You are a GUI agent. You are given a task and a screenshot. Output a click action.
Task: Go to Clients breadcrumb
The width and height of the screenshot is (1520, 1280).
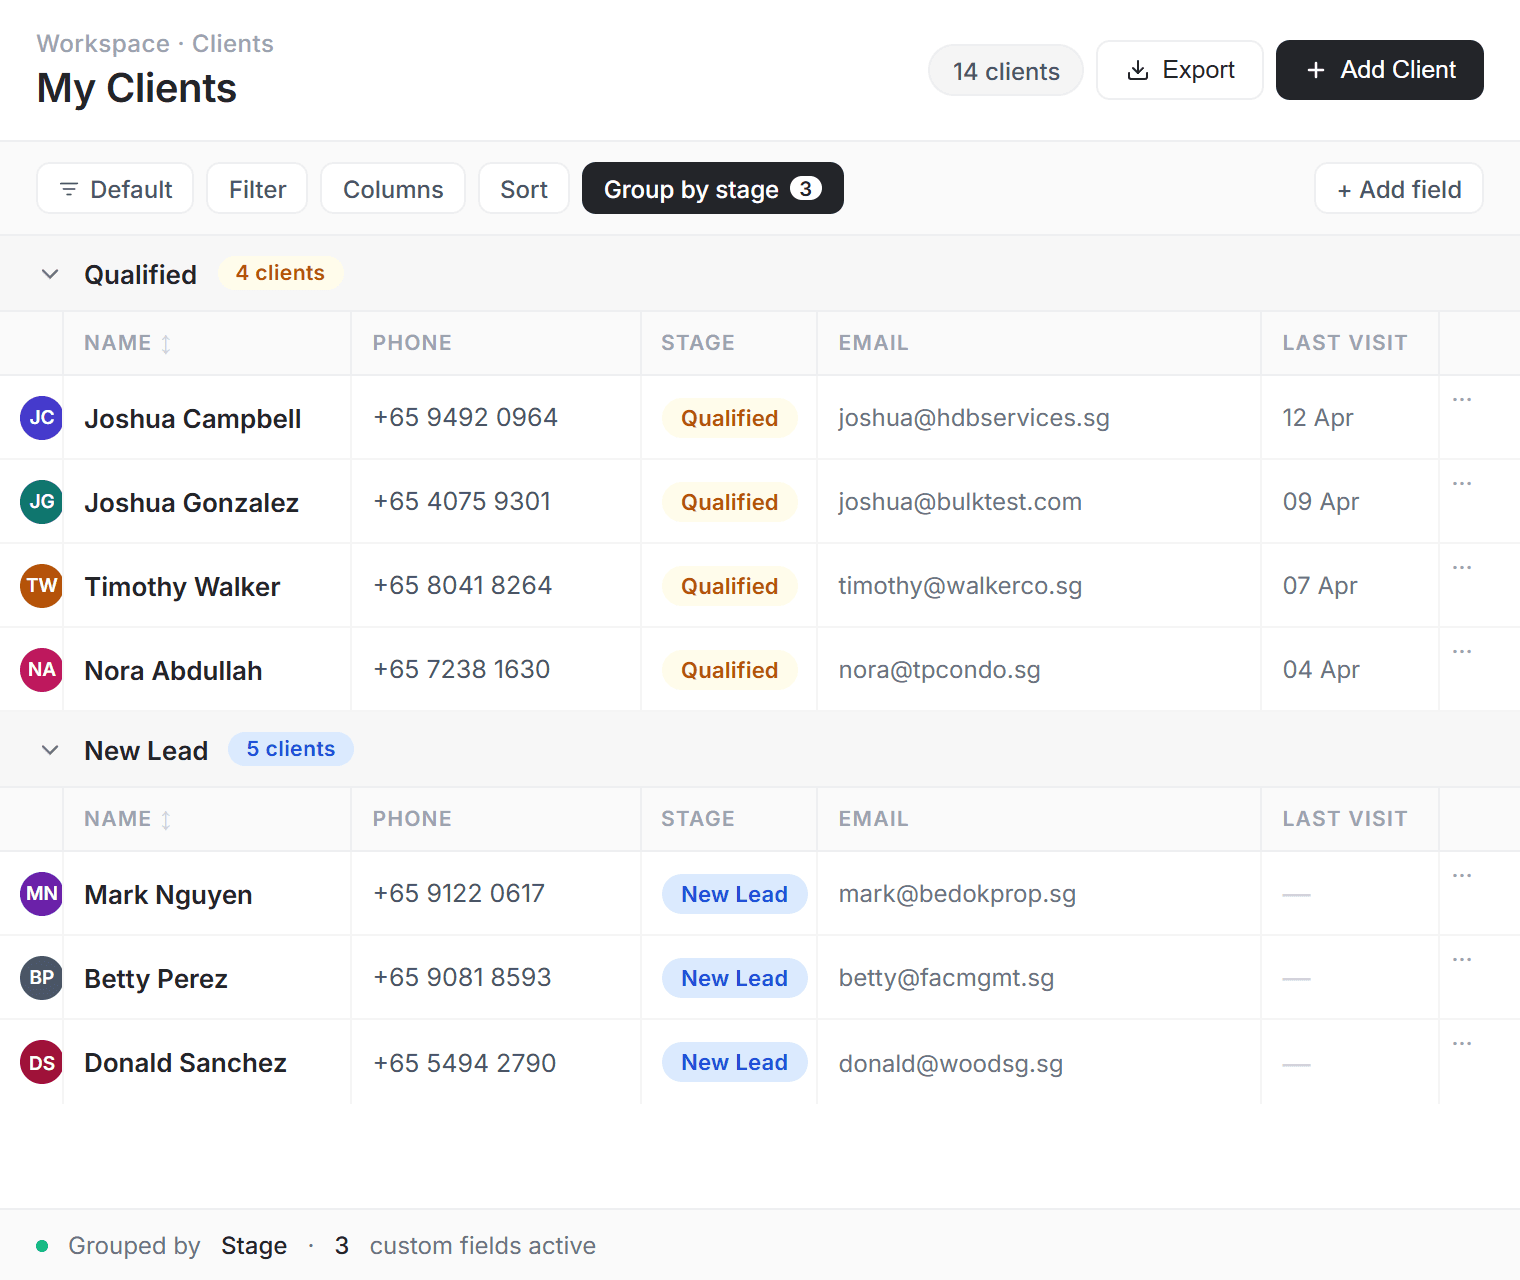tap(233, 44)
